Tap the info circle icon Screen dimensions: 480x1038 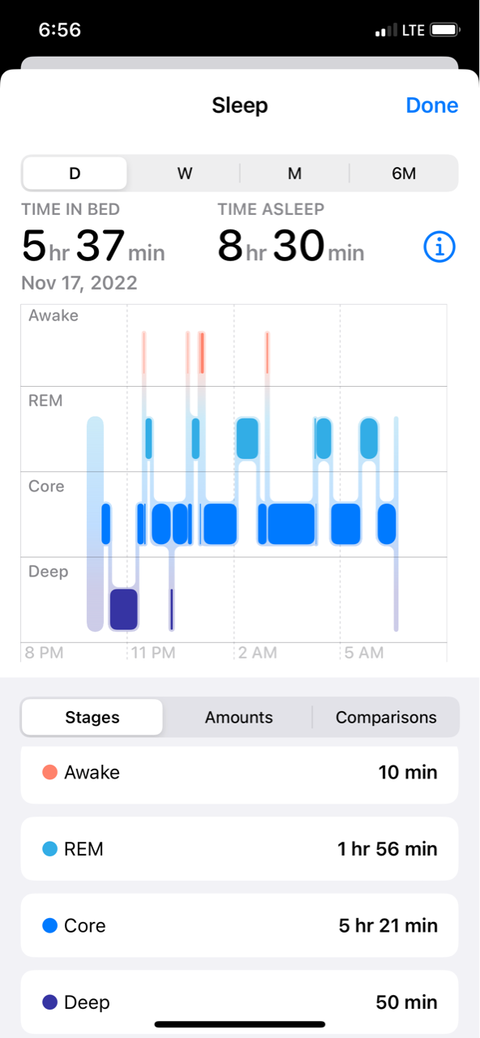pyautogui.click(x=440, y=247)
